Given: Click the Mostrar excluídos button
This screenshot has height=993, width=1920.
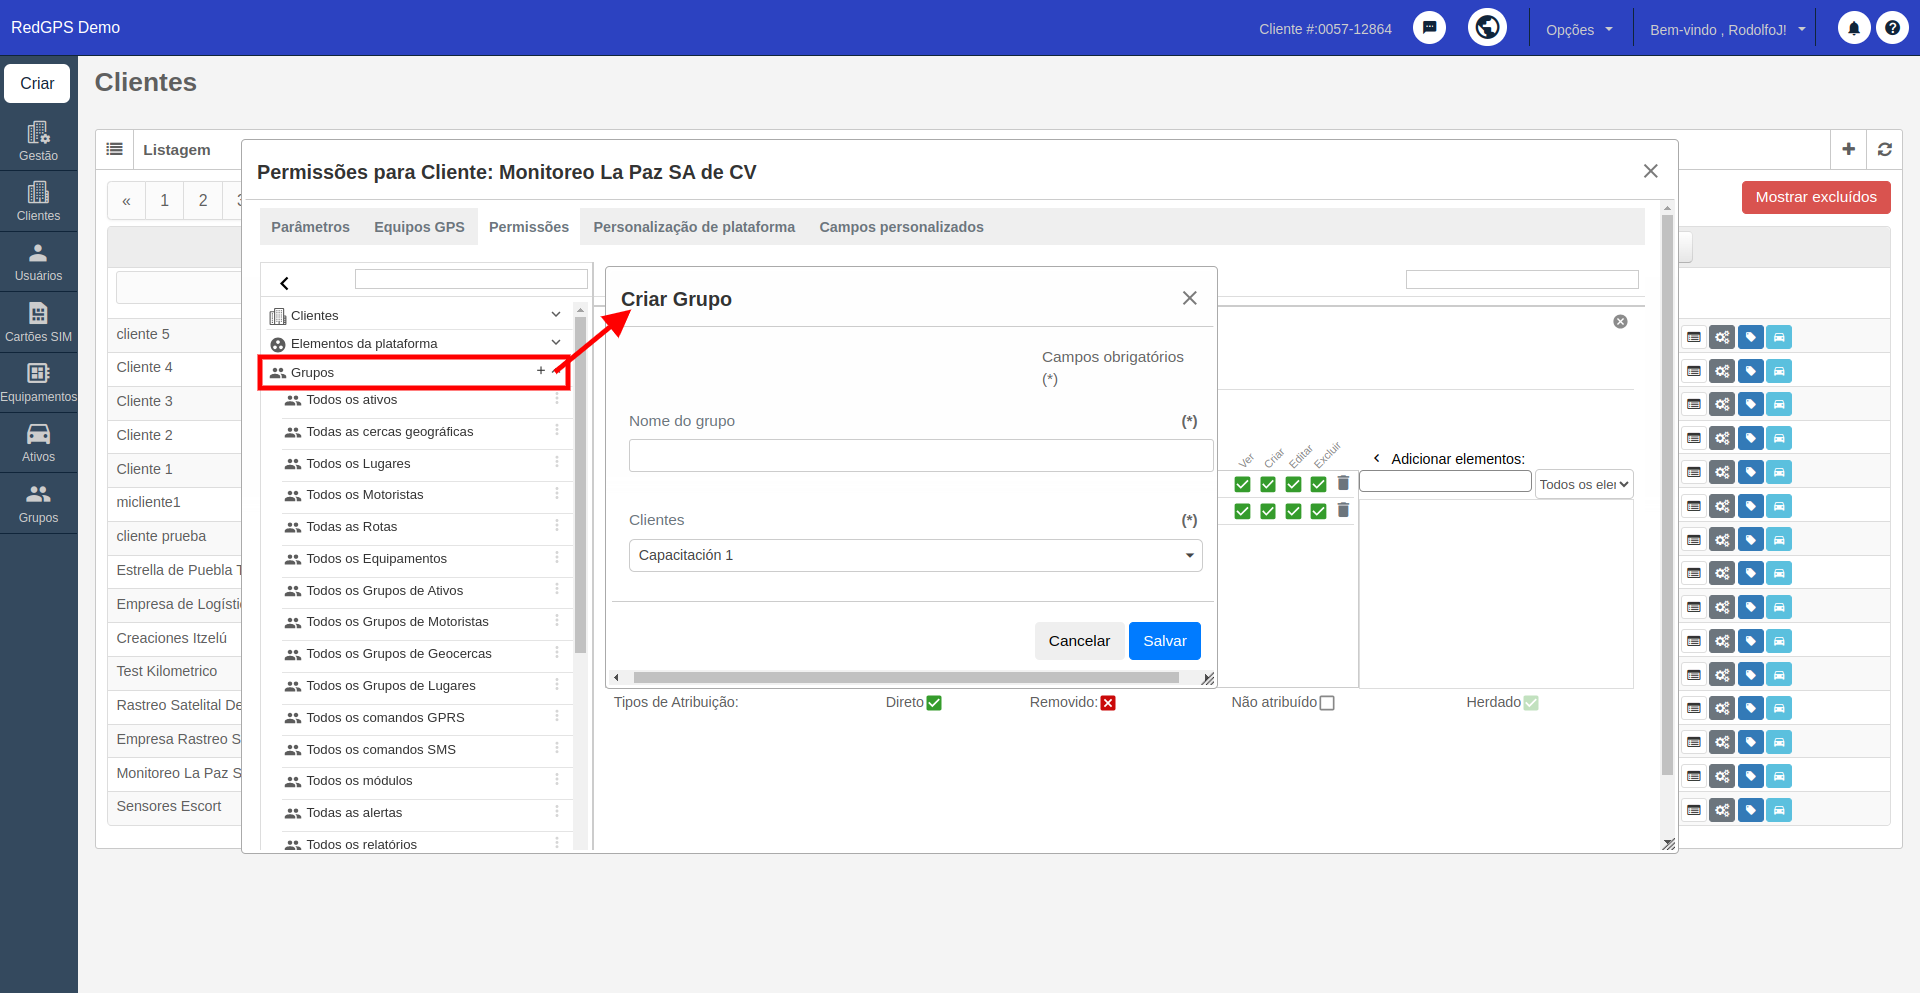Looking at the screenshot, I should pyautogui.click(x=1816, y=197).
